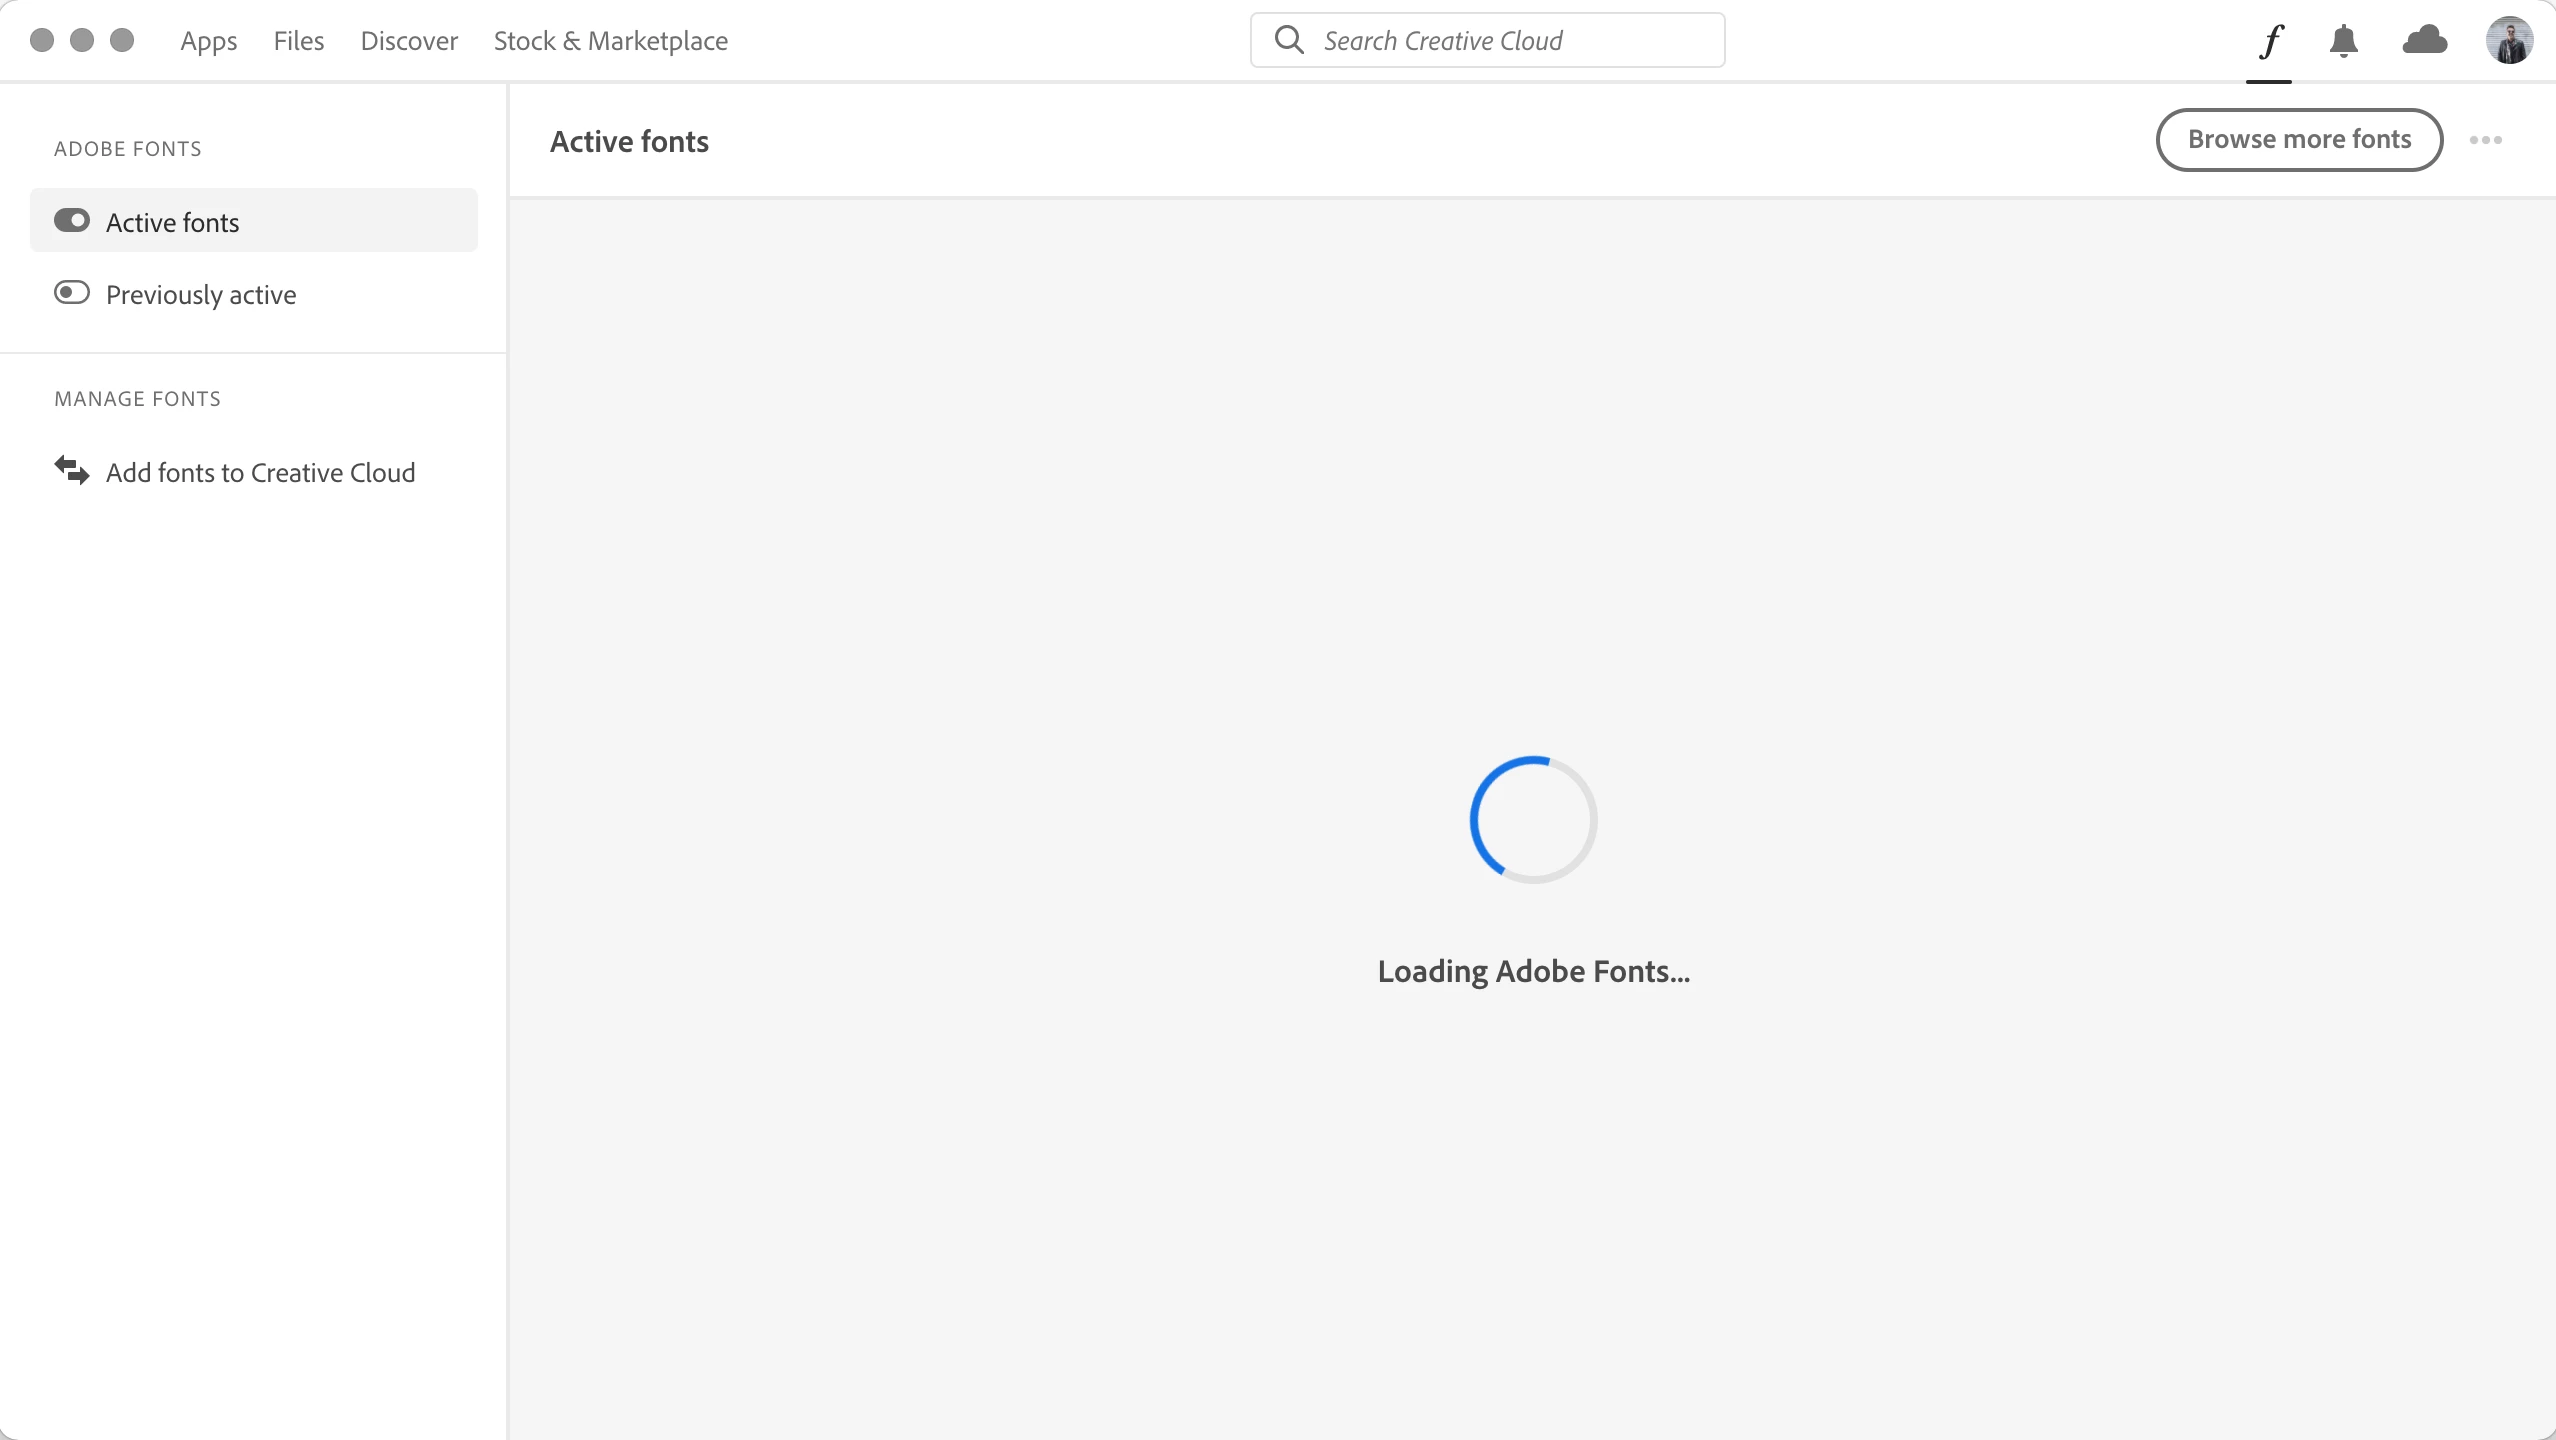Select Active fonts sidebar entry
The width and height of the screenshot is (2556, 1440).
(x=172, y=222)
